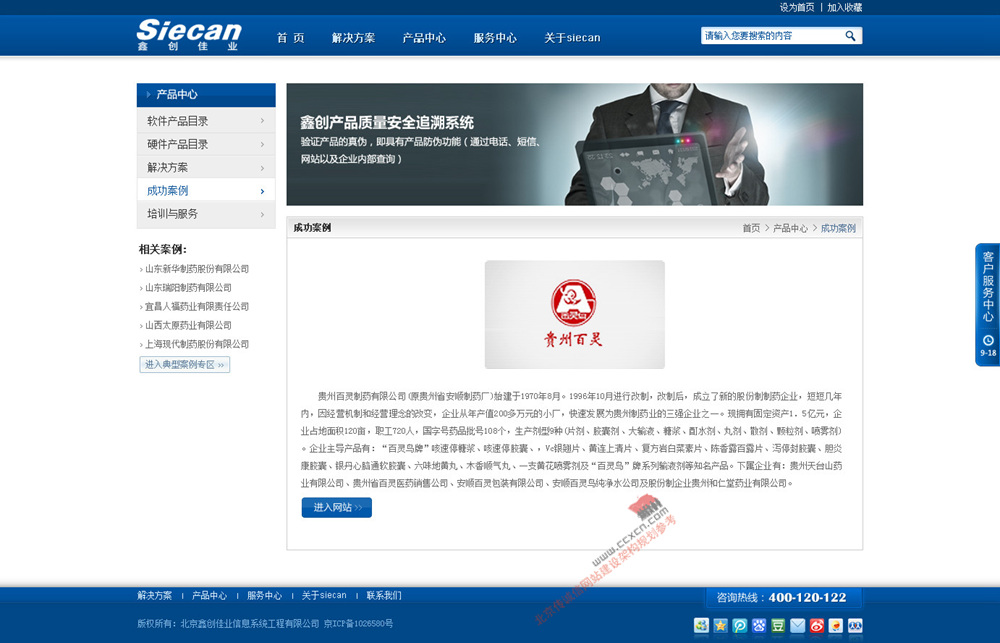Viewport: 1000px width, 643px height.
Task: Click the Baidu paw share icon
Action: click(x=757, y=625)
